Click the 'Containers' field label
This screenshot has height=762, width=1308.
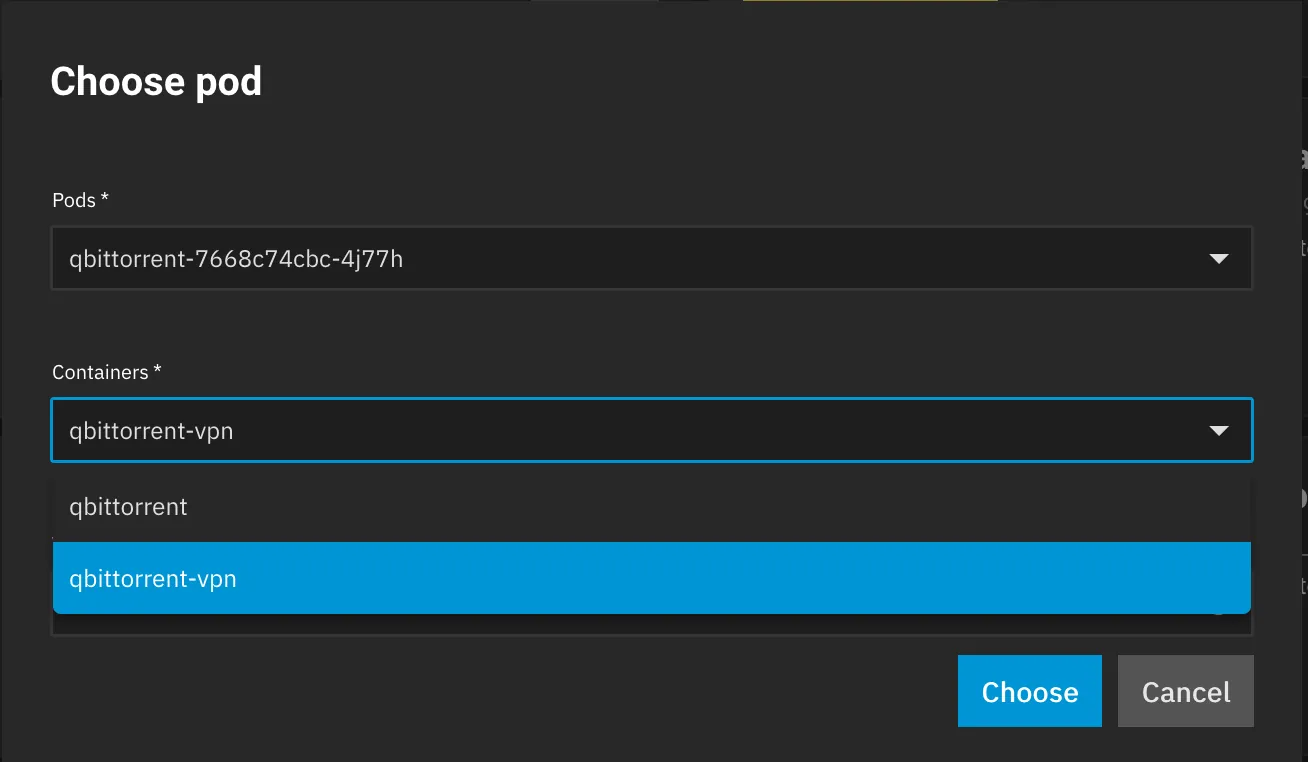pos(100,372)
